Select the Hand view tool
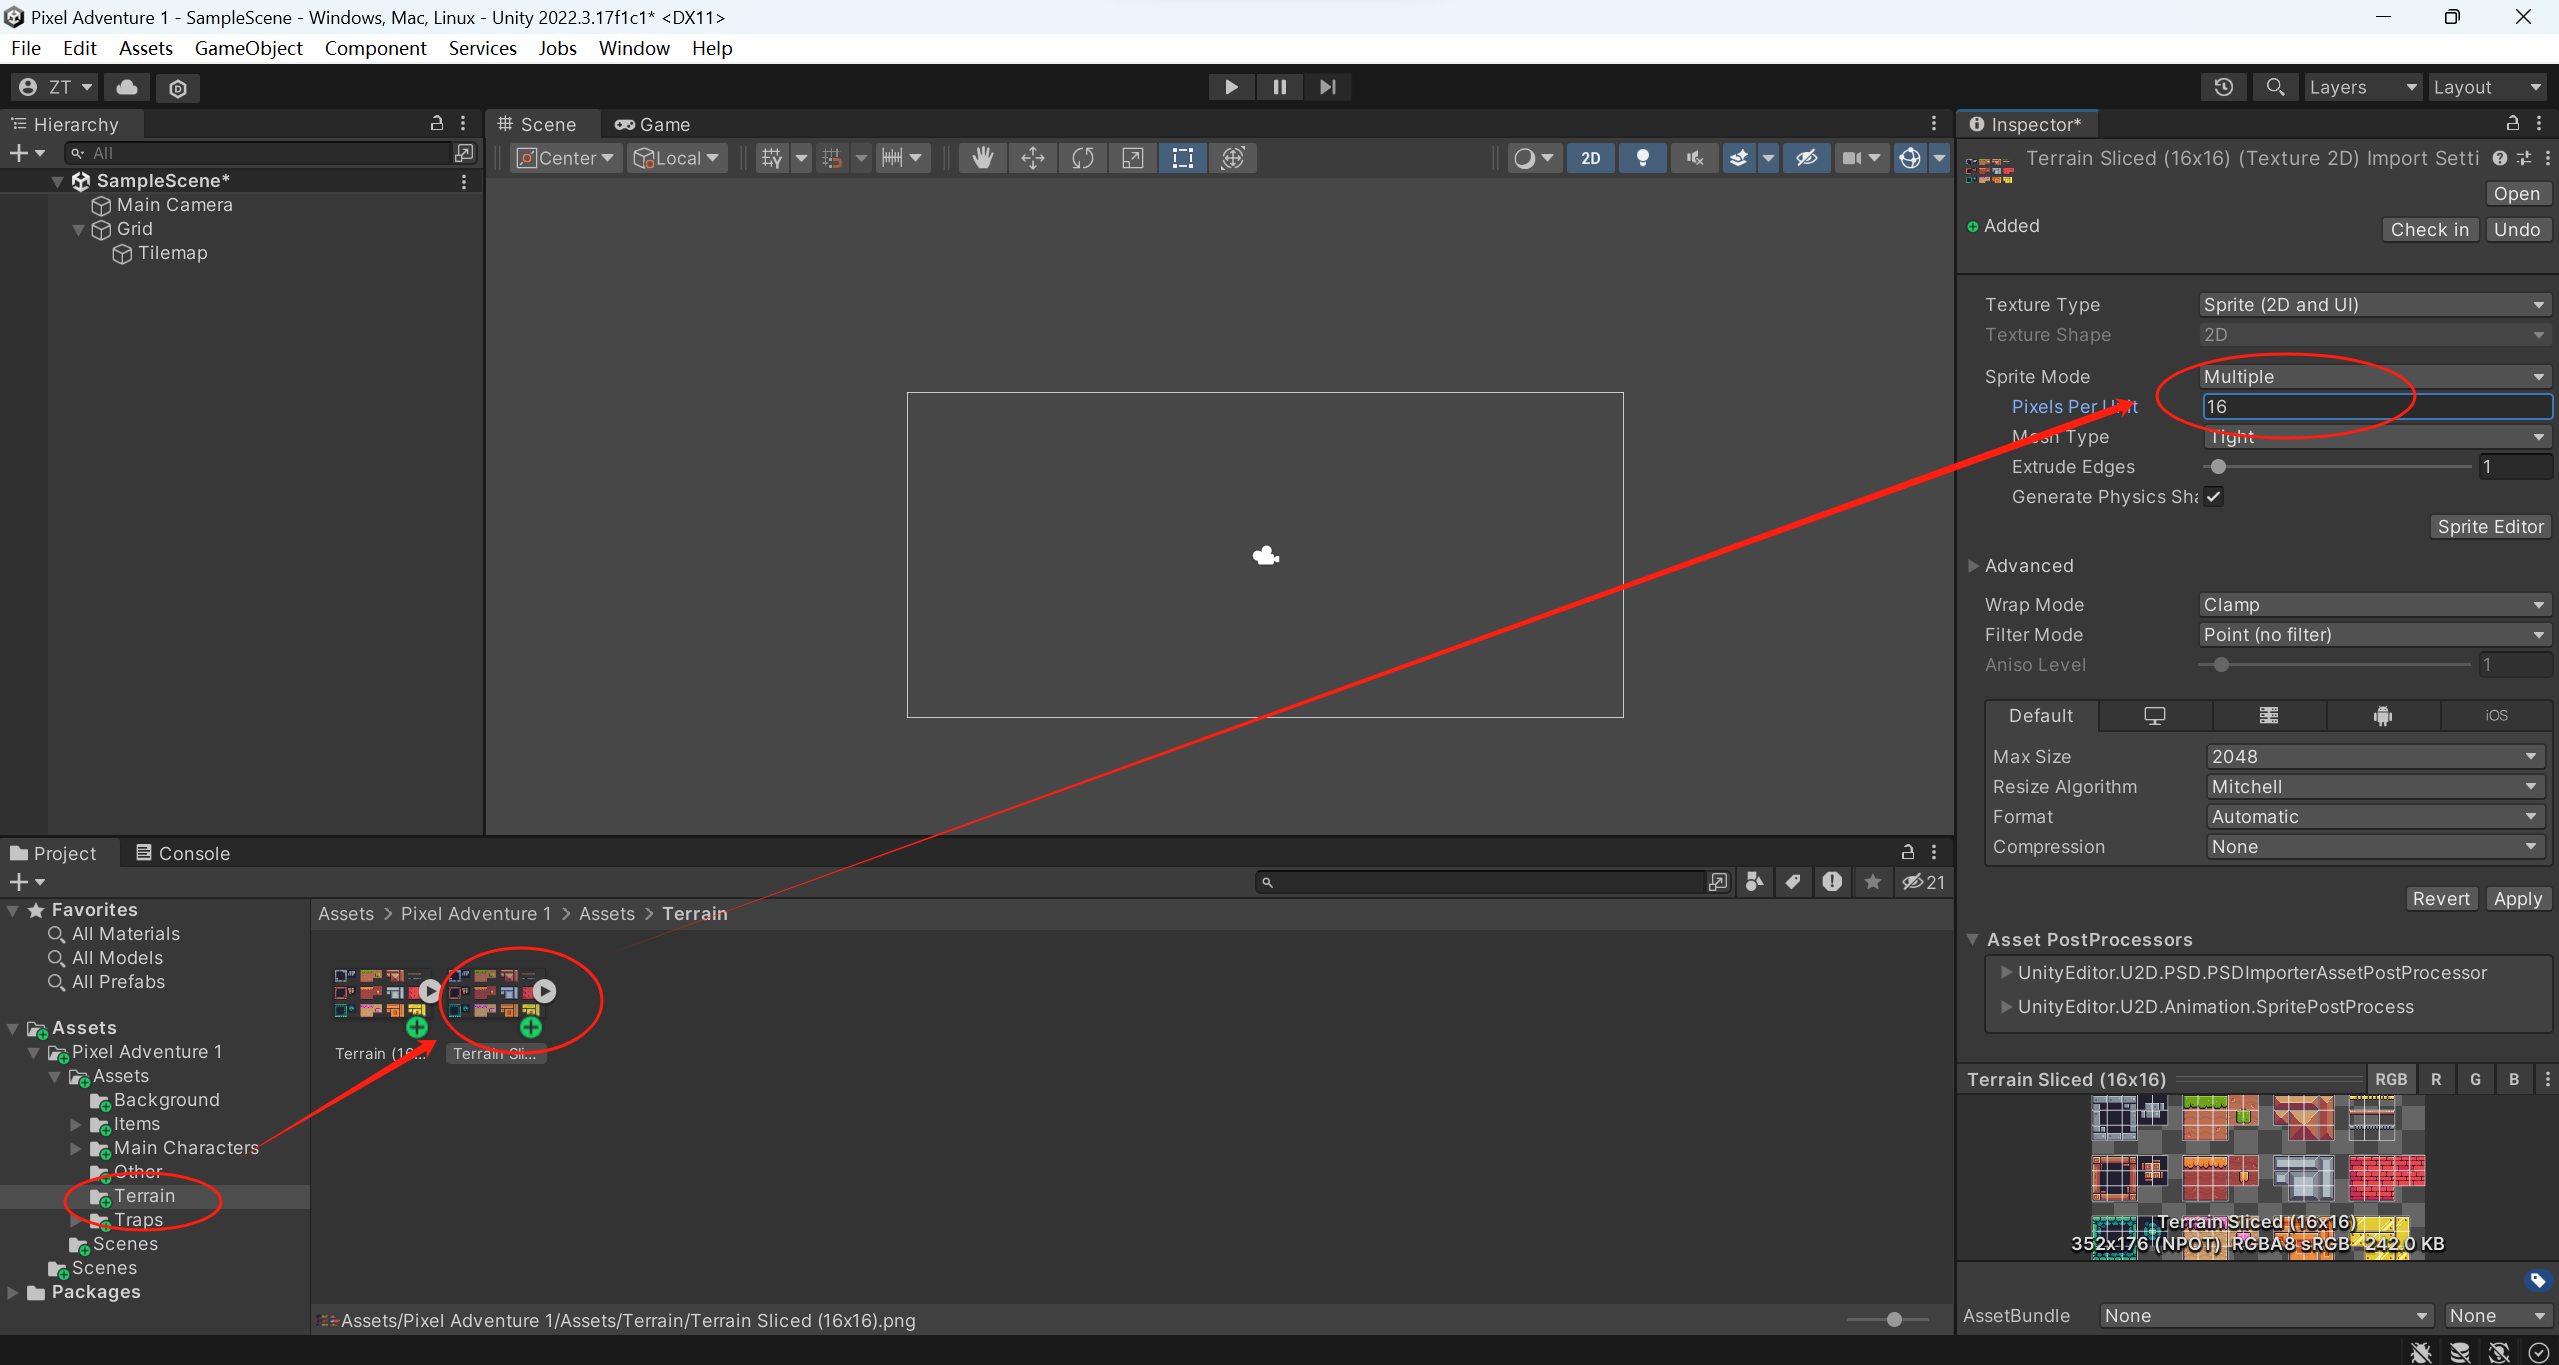This screenshot has height=1365, width=2559. tap(982, 158)
